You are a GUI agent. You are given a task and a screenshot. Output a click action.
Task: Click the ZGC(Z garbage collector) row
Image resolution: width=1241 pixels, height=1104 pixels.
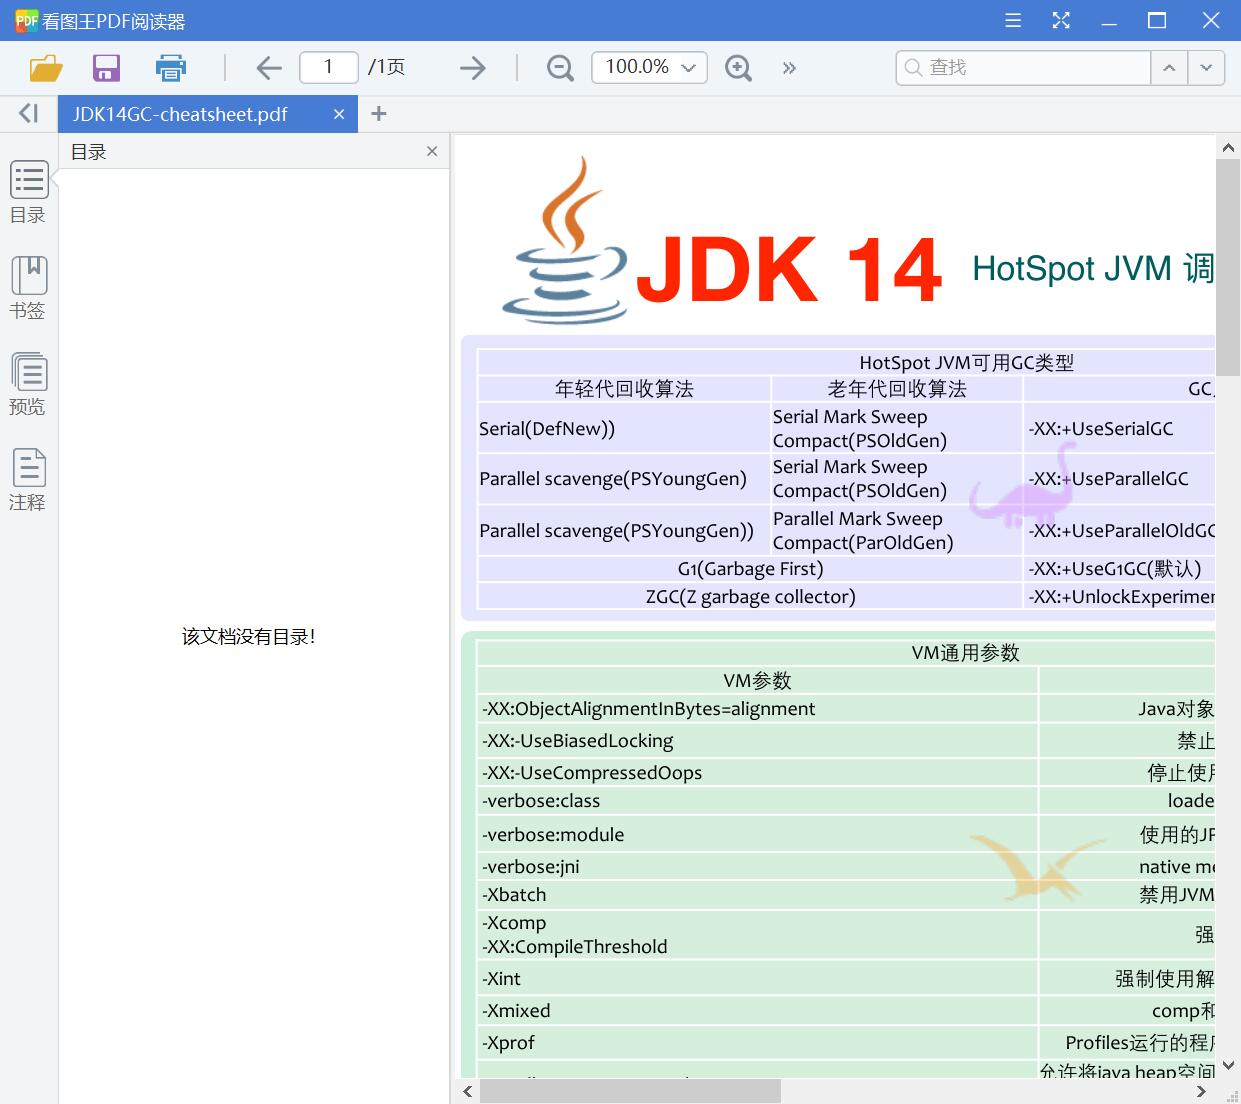[750, 597]
